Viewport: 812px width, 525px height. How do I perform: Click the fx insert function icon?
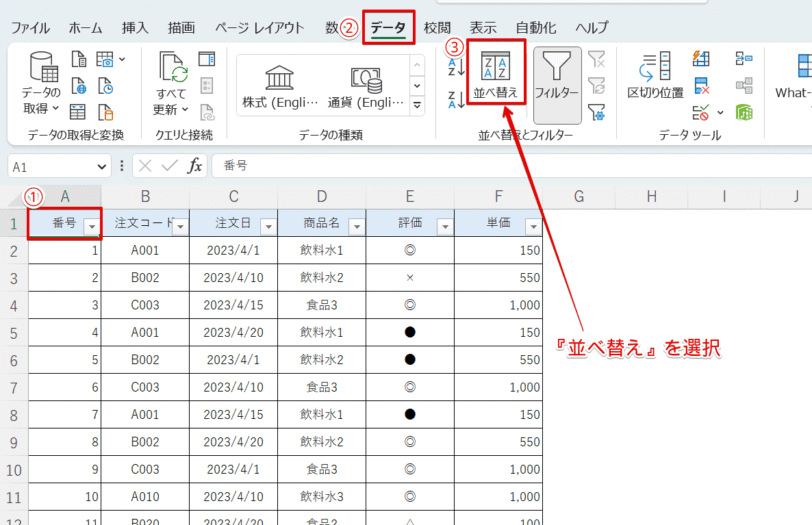click(195, 166)
